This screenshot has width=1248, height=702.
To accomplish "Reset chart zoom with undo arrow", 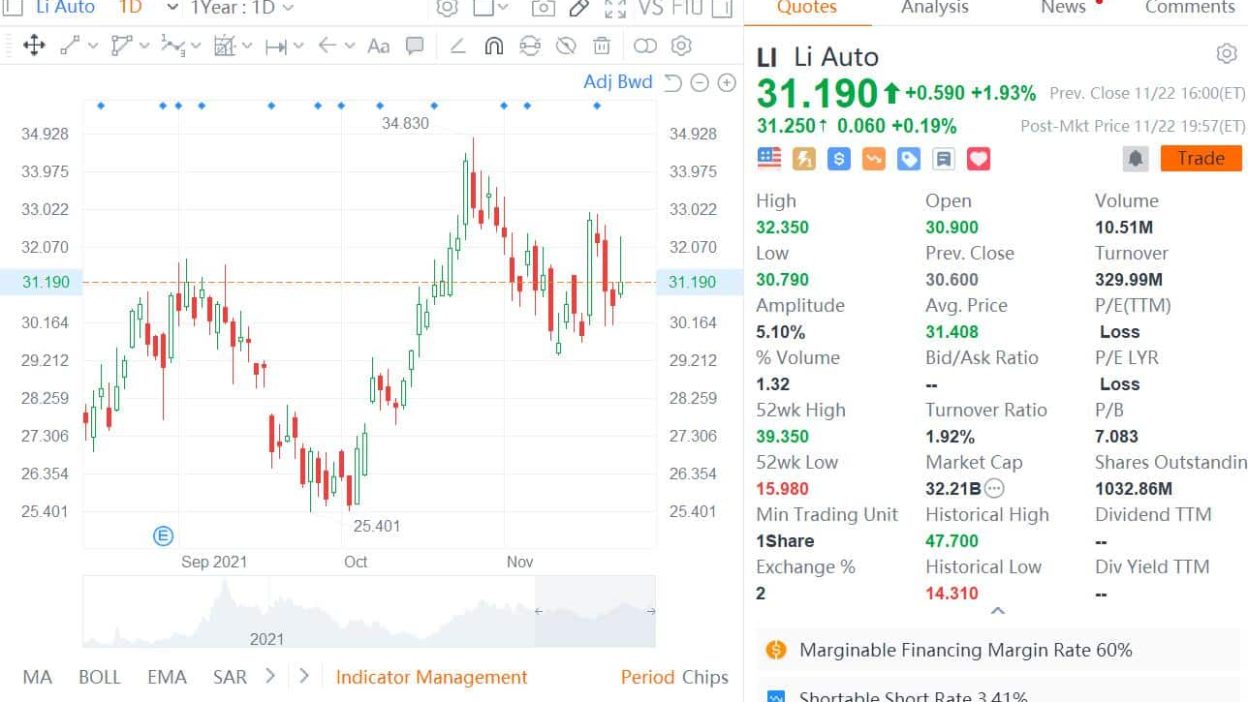I will click(x=673, y=82).
